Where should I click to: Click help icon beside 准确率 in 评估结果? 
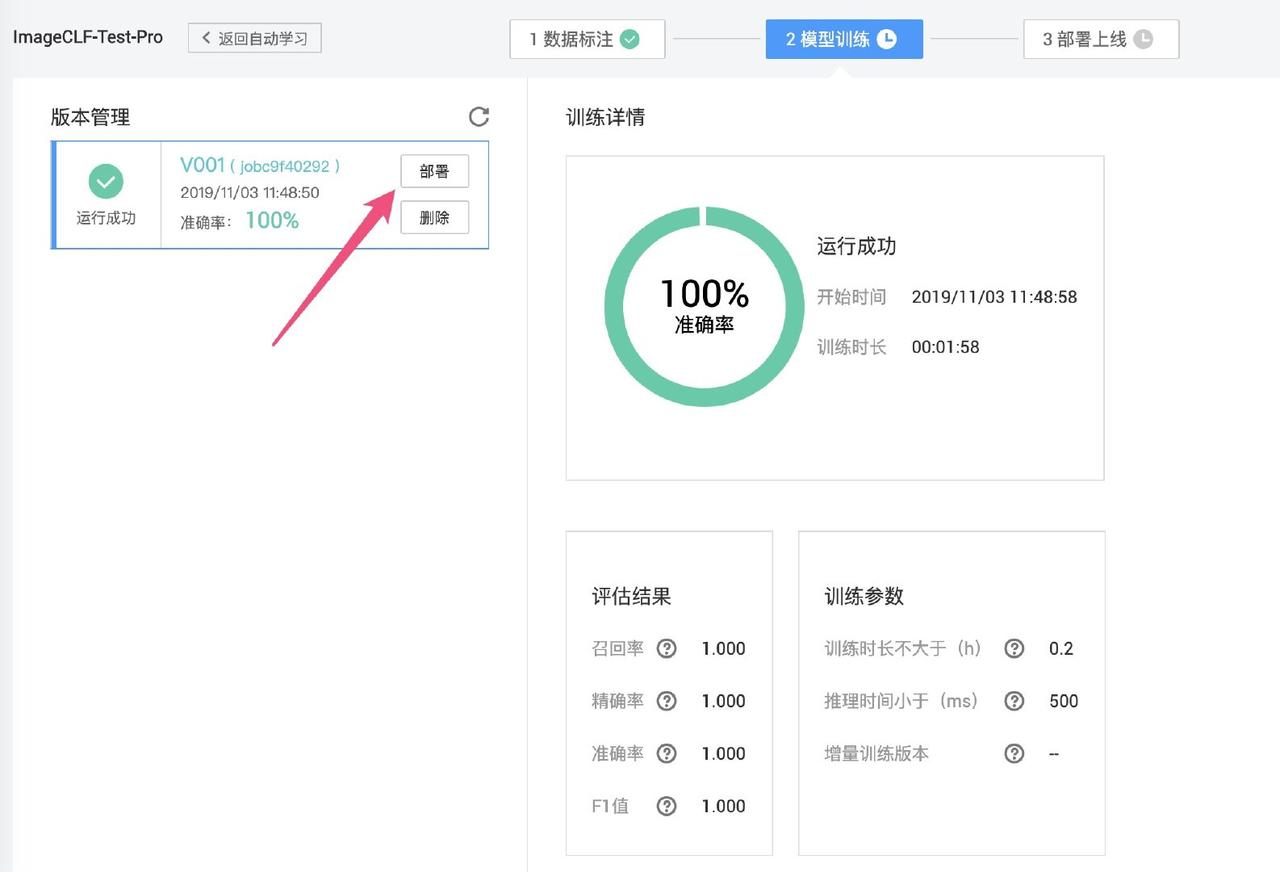tap(666, 753)
